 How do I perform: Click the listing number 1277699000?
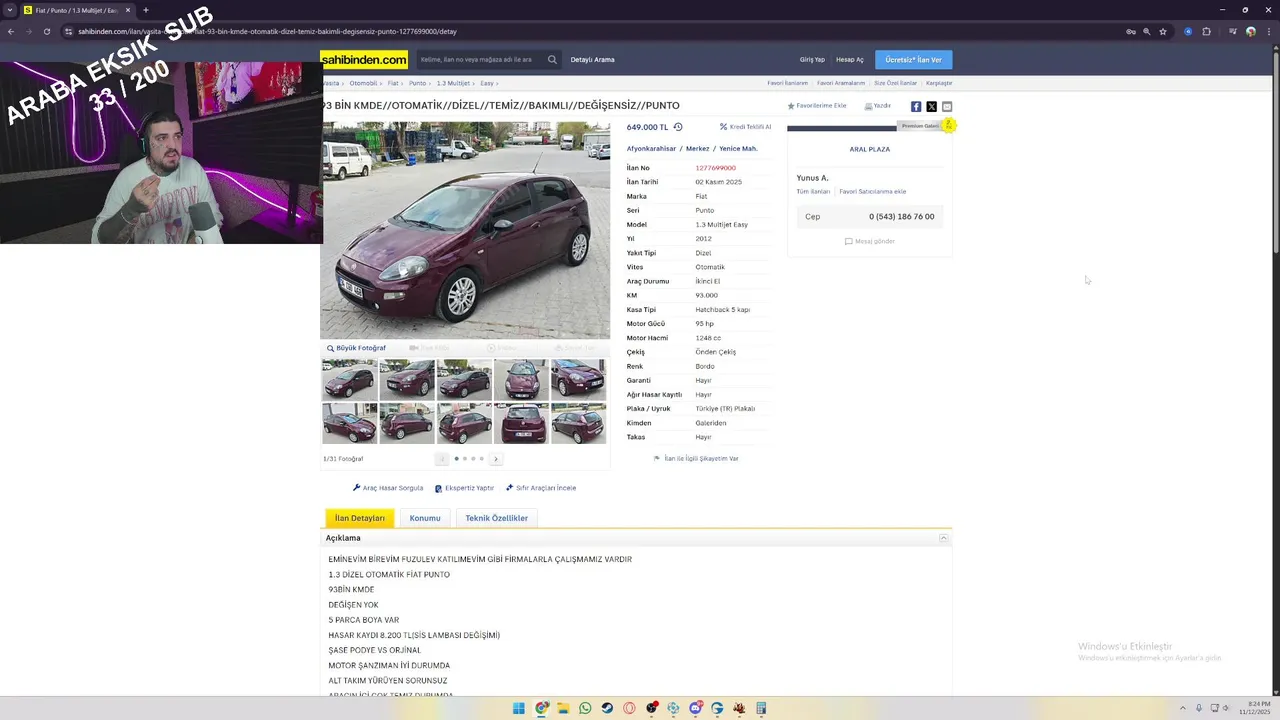point(715,168)
